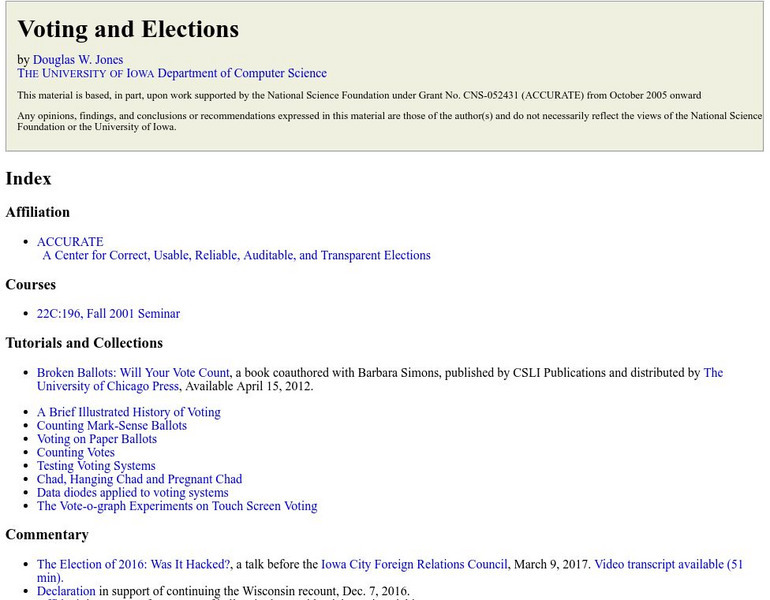Visit The University of Chicago Press link
The height and width of the screenshot is (600, 770).
tap(108, 386)
